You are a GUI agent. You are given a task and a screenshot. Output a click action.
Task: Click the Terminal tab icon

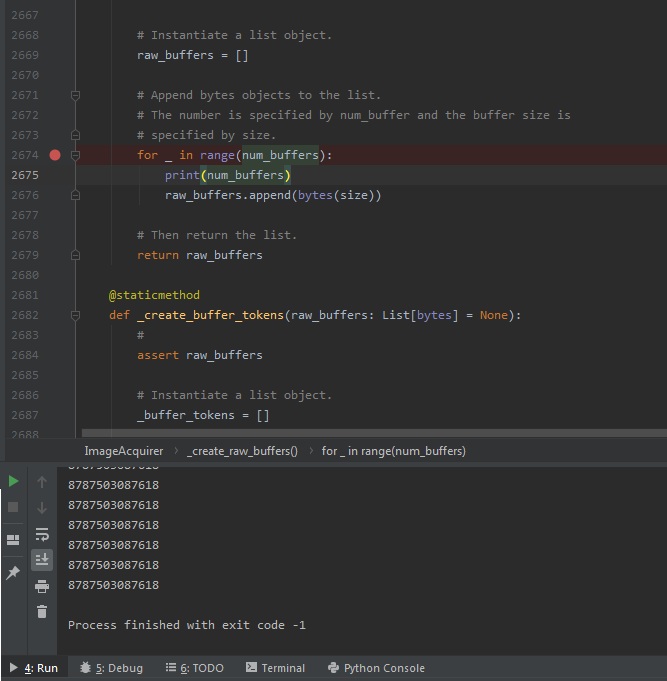[251, 667]
